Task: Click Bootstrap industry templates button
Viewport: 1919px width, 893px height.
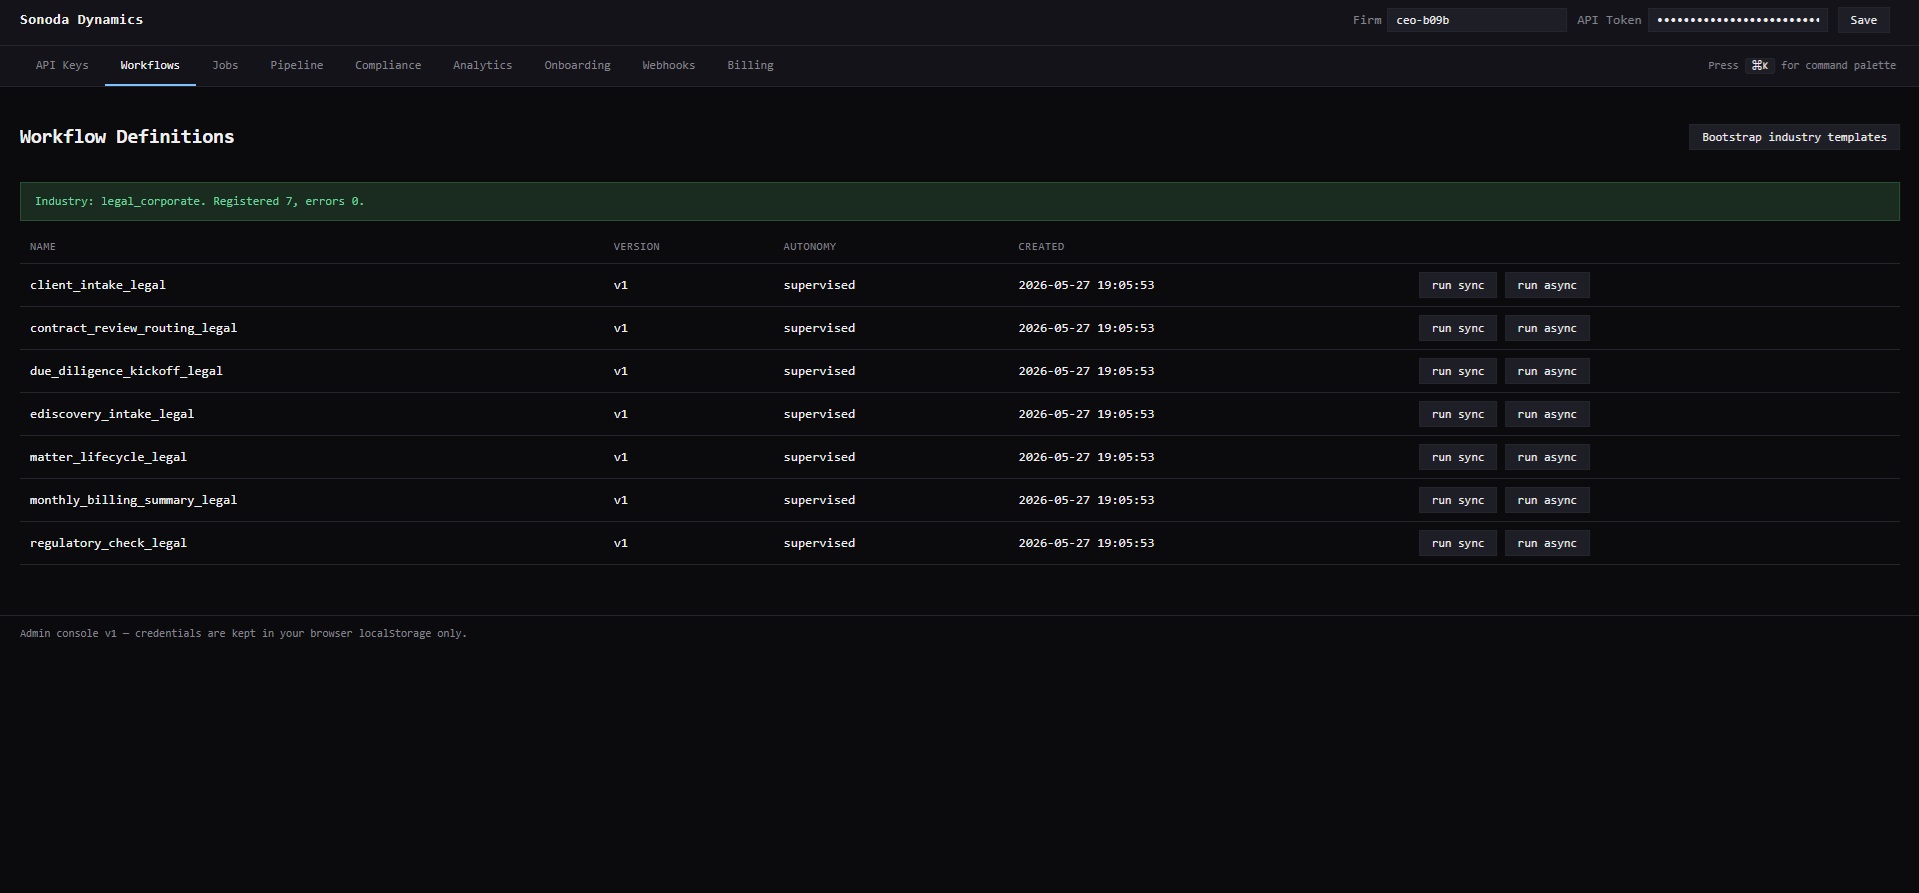Action: (1794, 137)
